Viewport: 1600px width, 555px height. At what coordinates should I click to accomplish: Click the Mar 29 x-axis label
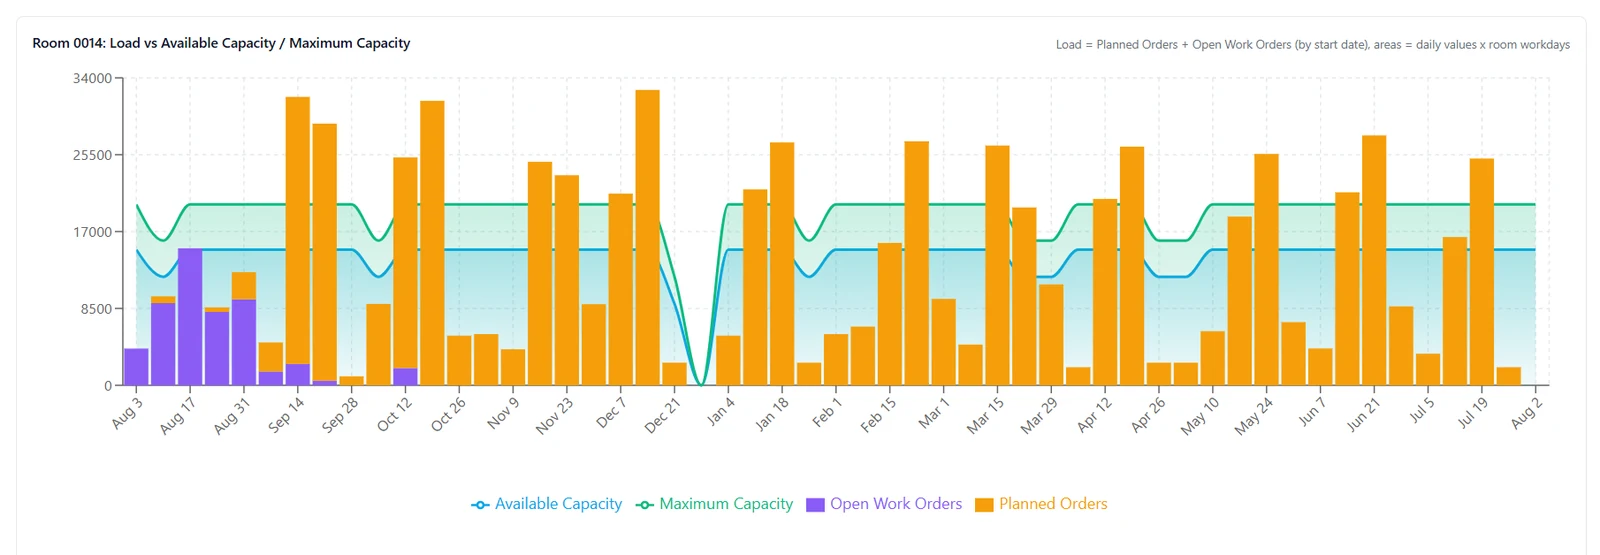tap(1039, 415)
